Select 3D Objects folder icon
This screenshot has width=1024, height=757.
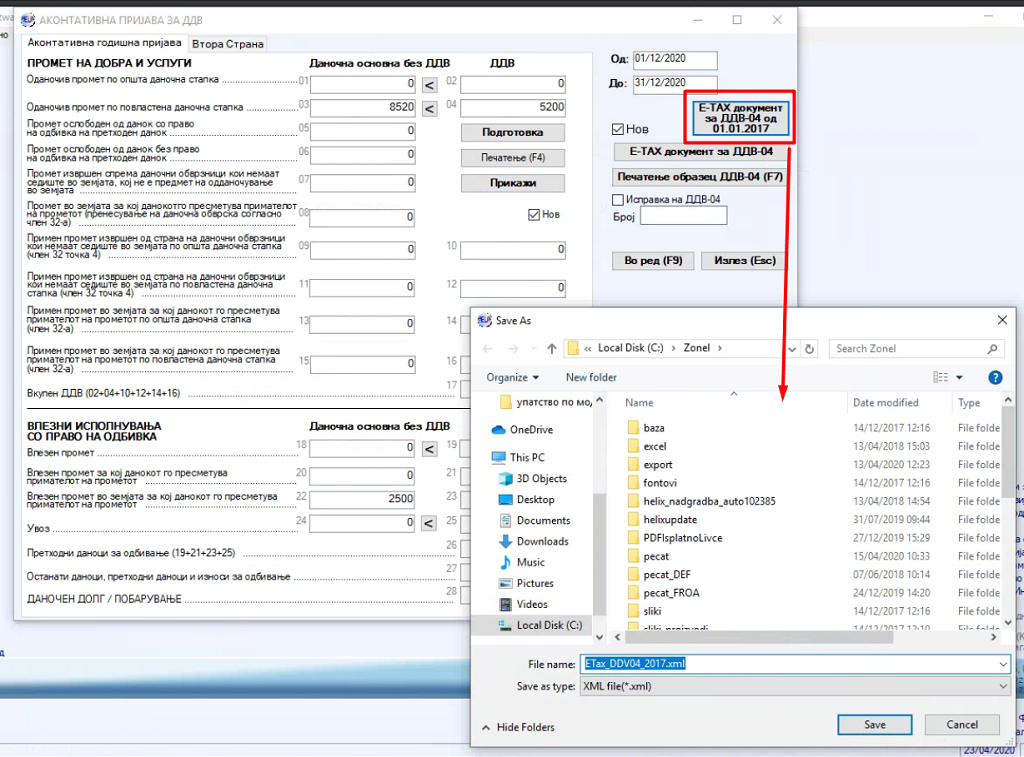click(x=505, y=479)
